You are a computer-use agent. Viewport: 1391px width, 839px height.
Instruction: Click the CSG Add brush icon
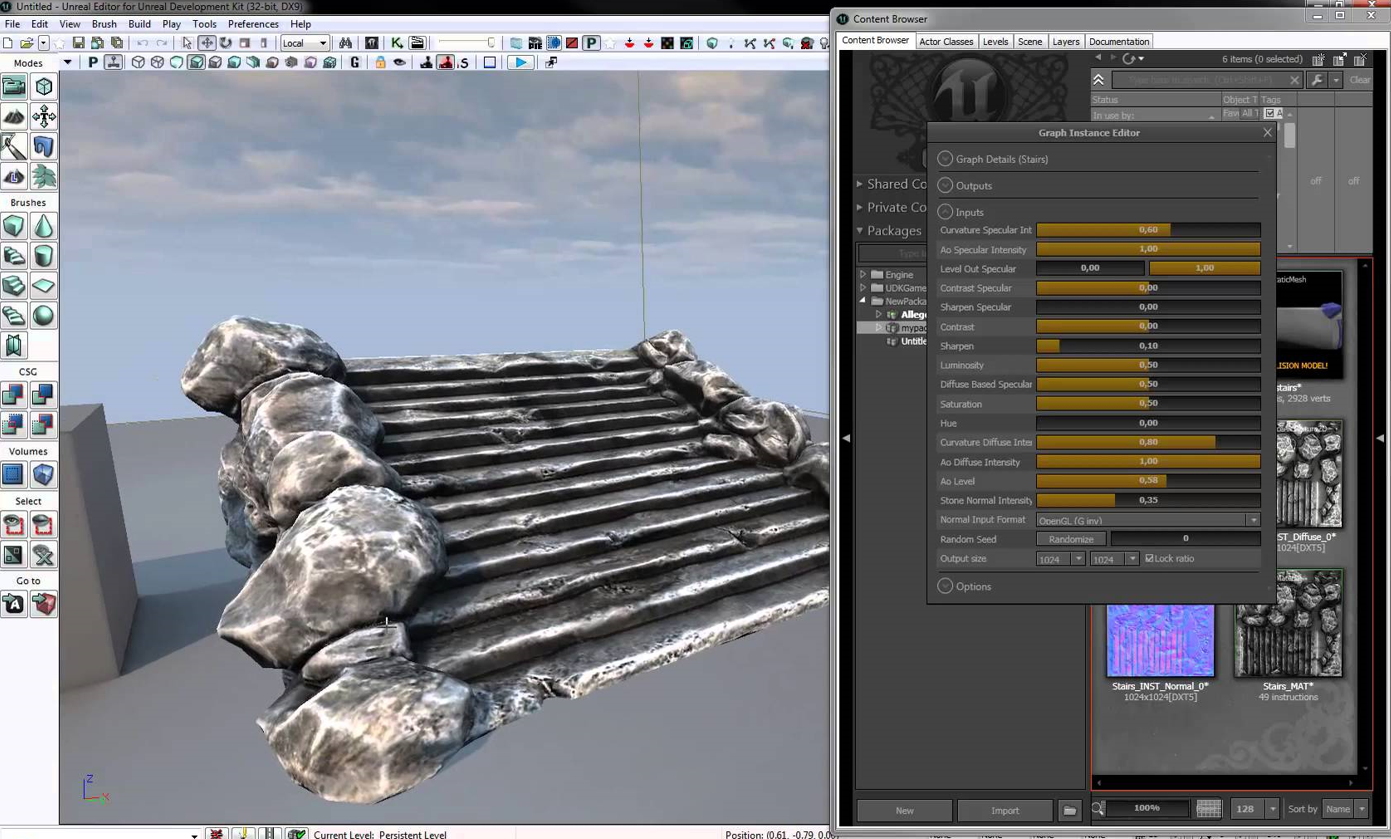tap(14, 396)
